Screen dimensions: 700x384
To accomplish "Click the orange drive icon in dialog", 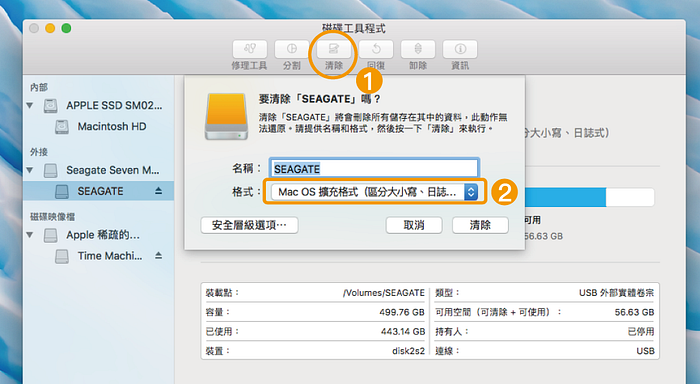I will (x=226, y=116).
